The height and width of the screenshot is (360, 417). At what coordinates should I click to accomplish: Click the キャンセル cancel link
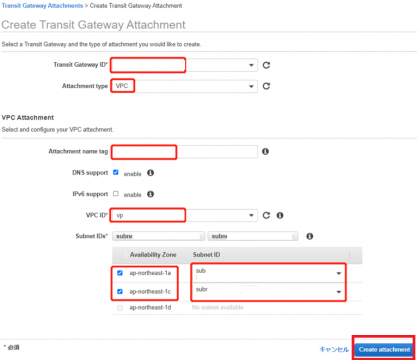click(334, 349)
